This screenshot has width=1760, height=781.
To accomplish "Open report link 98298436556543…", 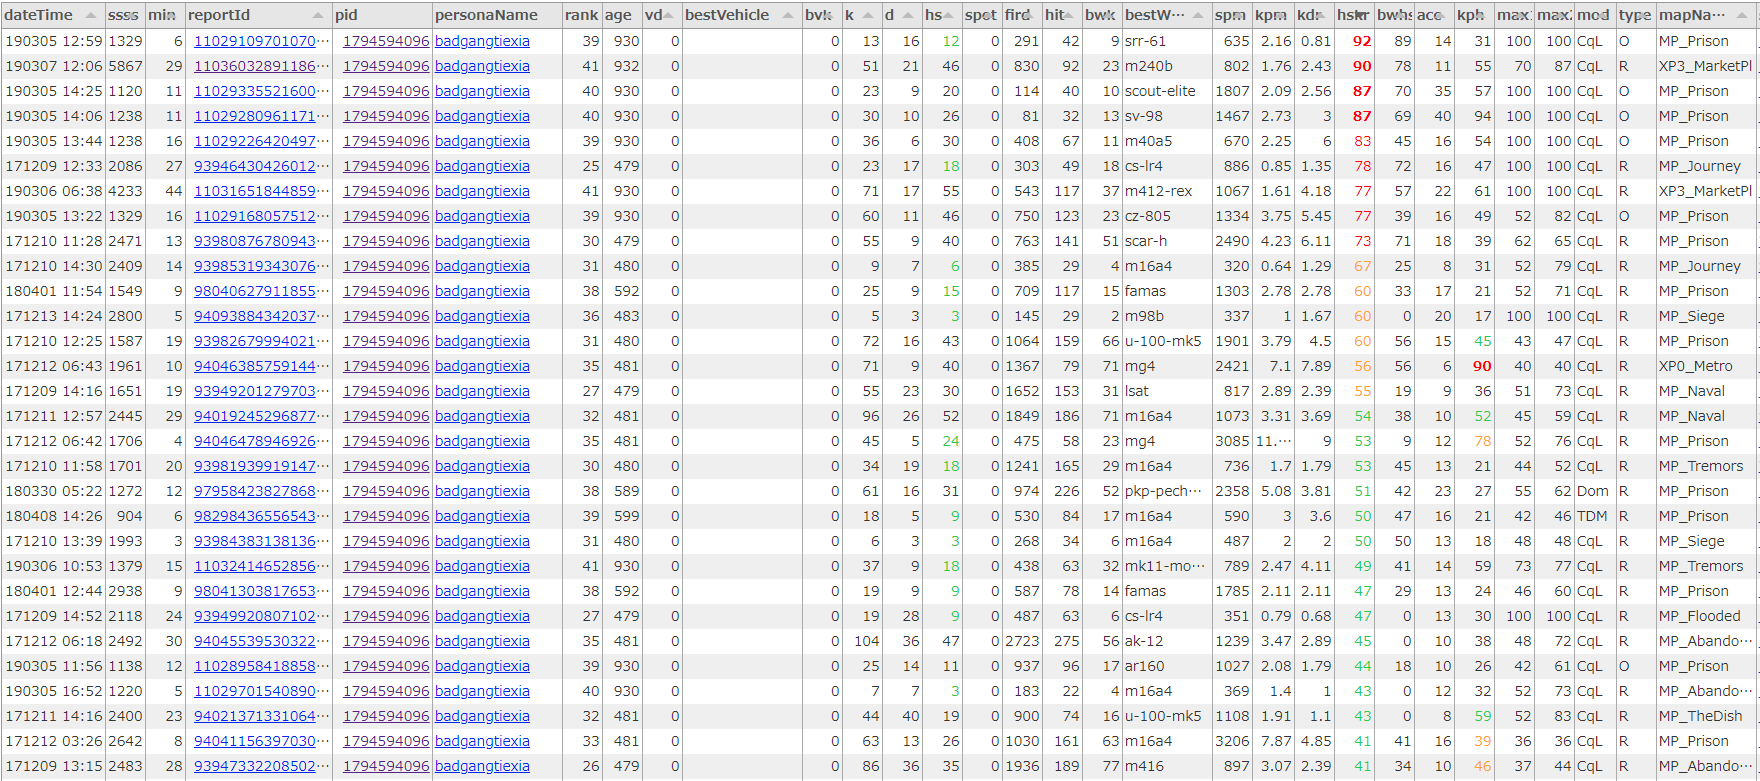I will pyautogui.click(x=261, y=516).
